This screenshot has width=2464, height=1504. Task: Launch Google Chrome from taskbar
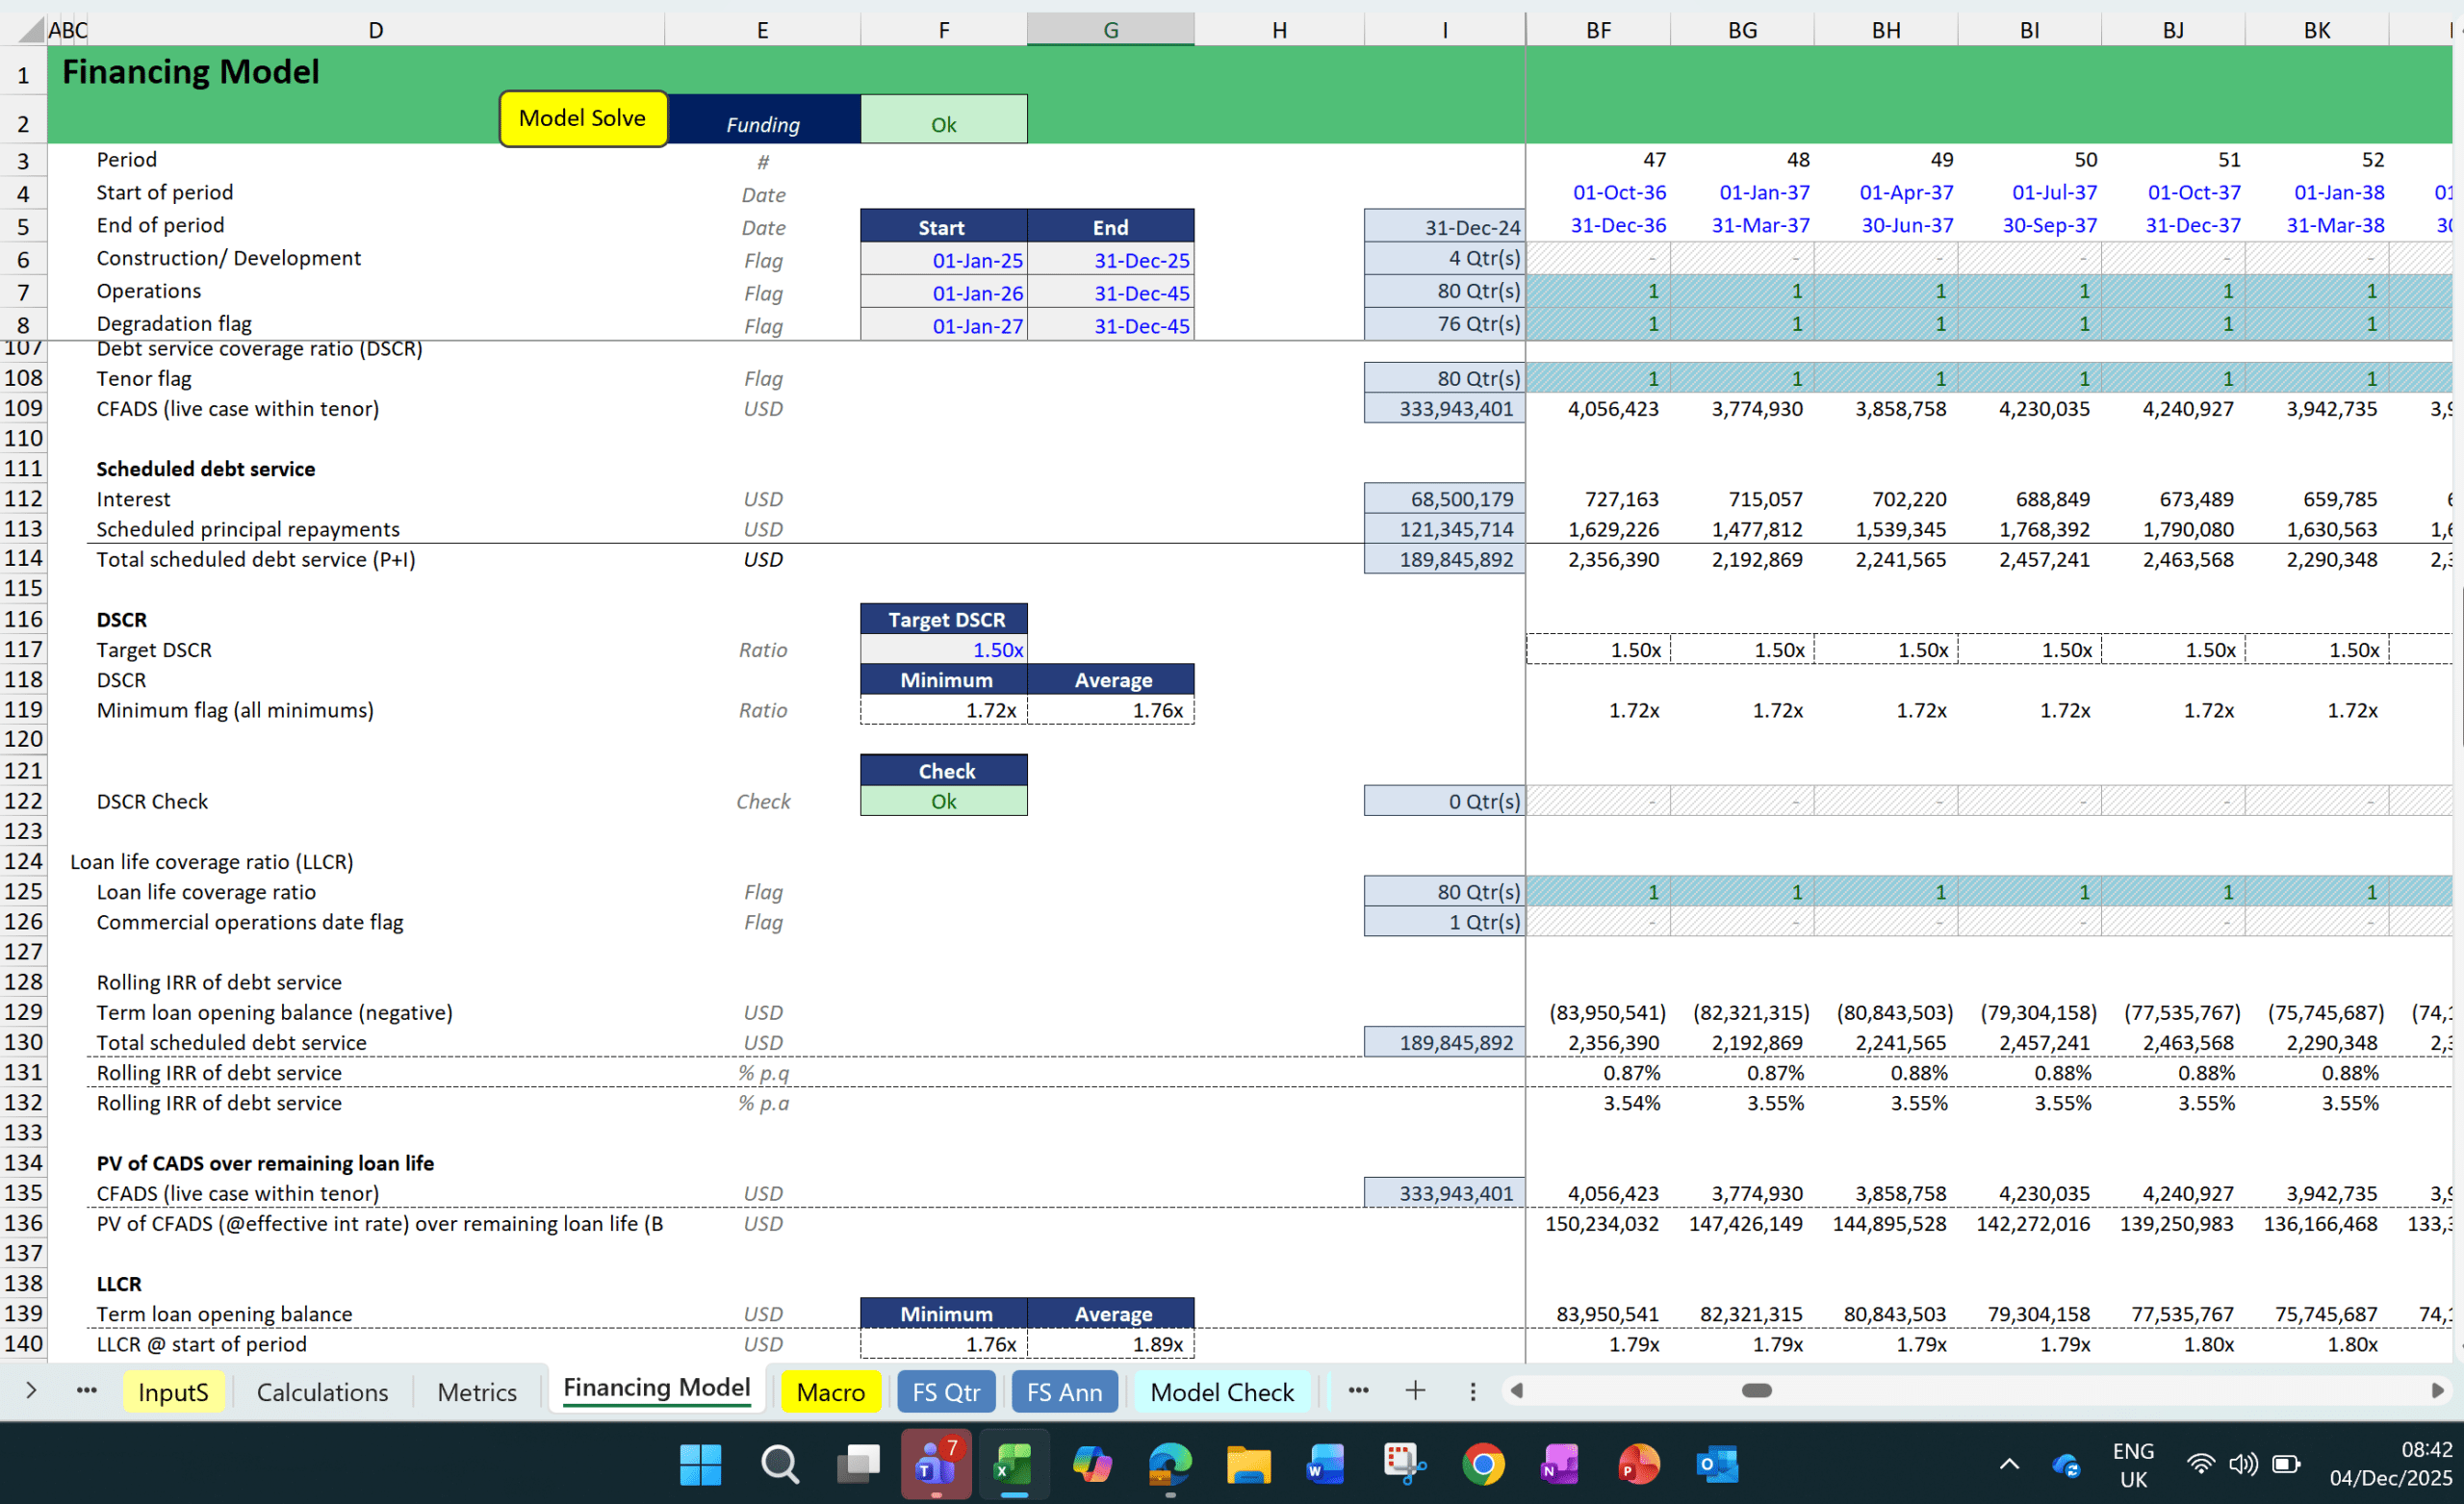[x=1482, y=1465]
